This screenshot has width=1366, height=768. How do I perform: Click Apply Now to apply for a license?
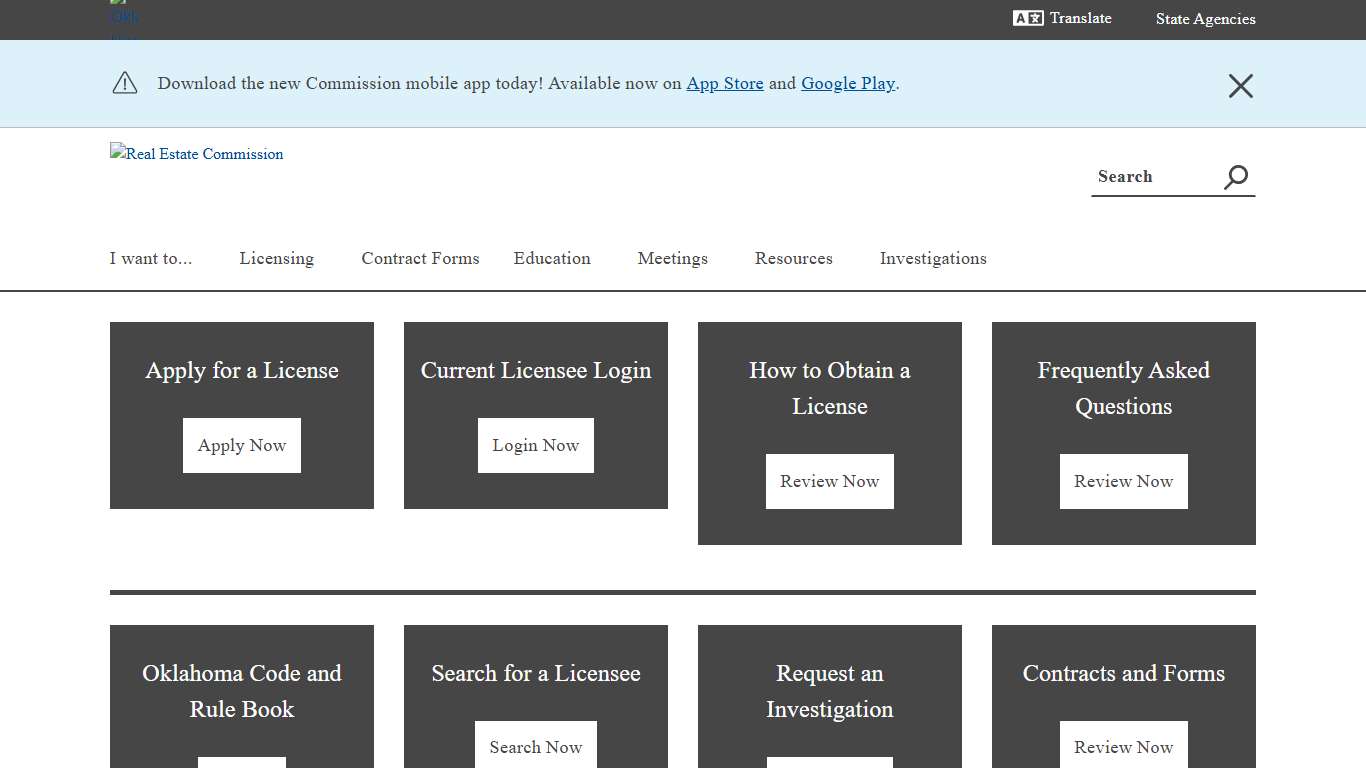click(241, 445)
